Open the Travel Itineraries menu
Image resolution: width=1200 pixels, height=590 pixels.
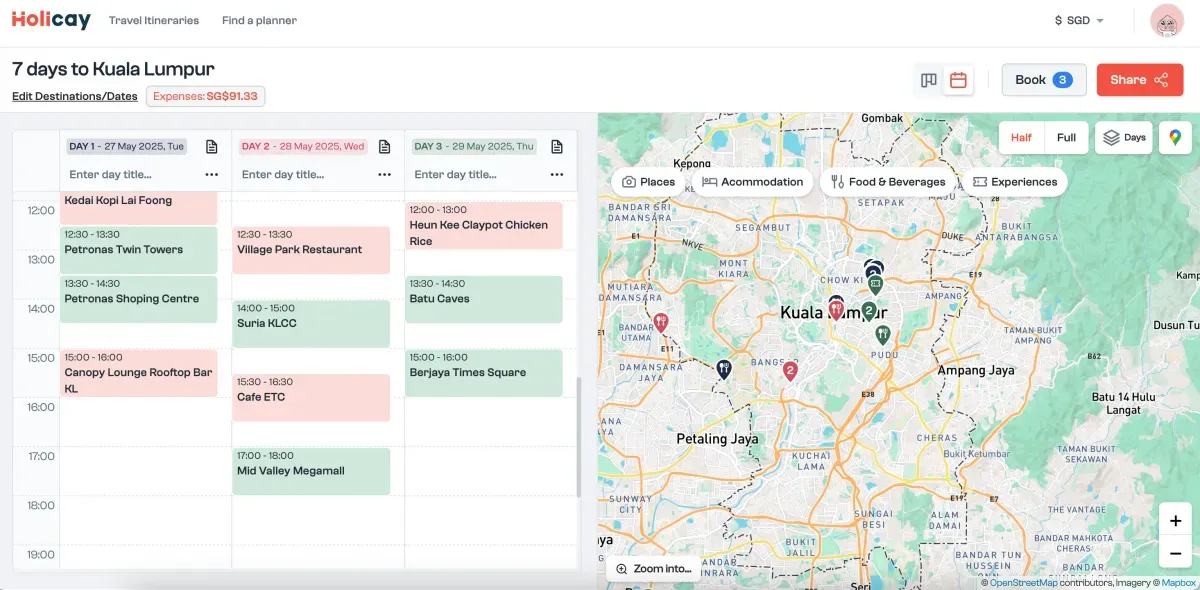click(x=154, y=20)
